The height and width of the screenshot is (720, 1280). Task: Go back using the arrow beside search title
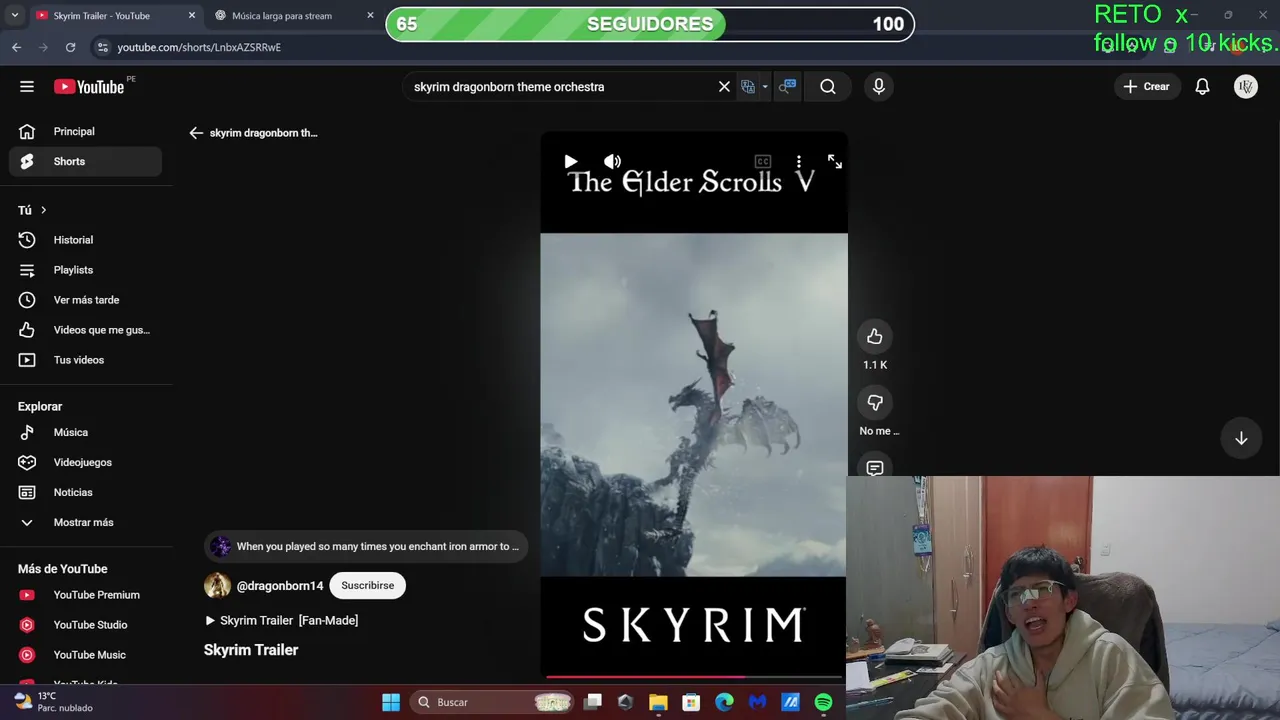click(196, 133)
